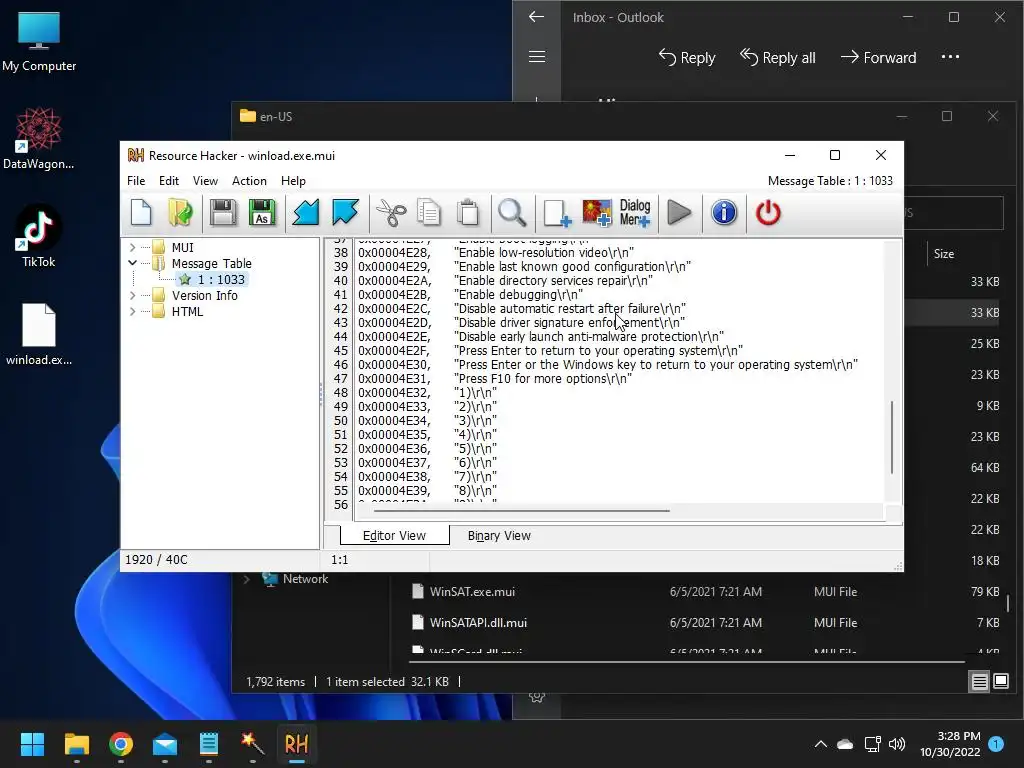Image resolution: width=1024 pixels, height=768 pixels.
Task: Switch to the Editor View tab
Action: pyautogui.click(x=394, y=536)
